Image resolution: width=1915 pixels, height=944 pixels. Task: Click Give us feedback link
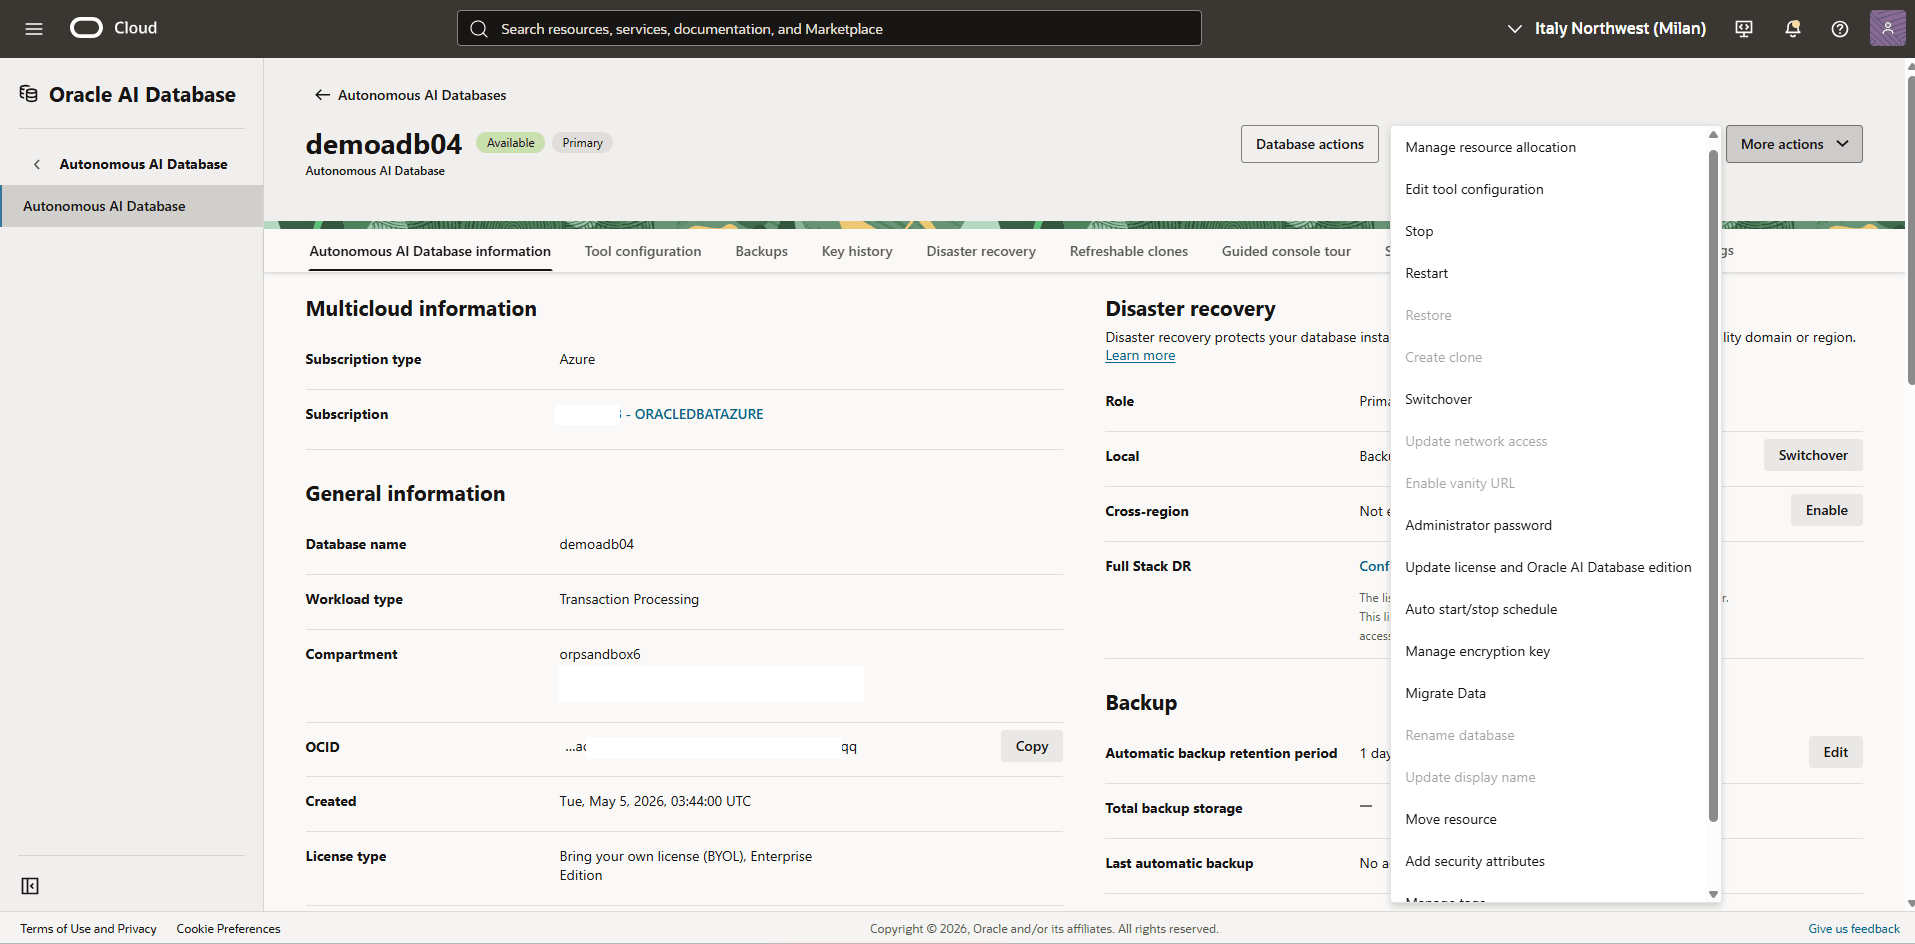pyautogui.click(x=1854, y=929)
